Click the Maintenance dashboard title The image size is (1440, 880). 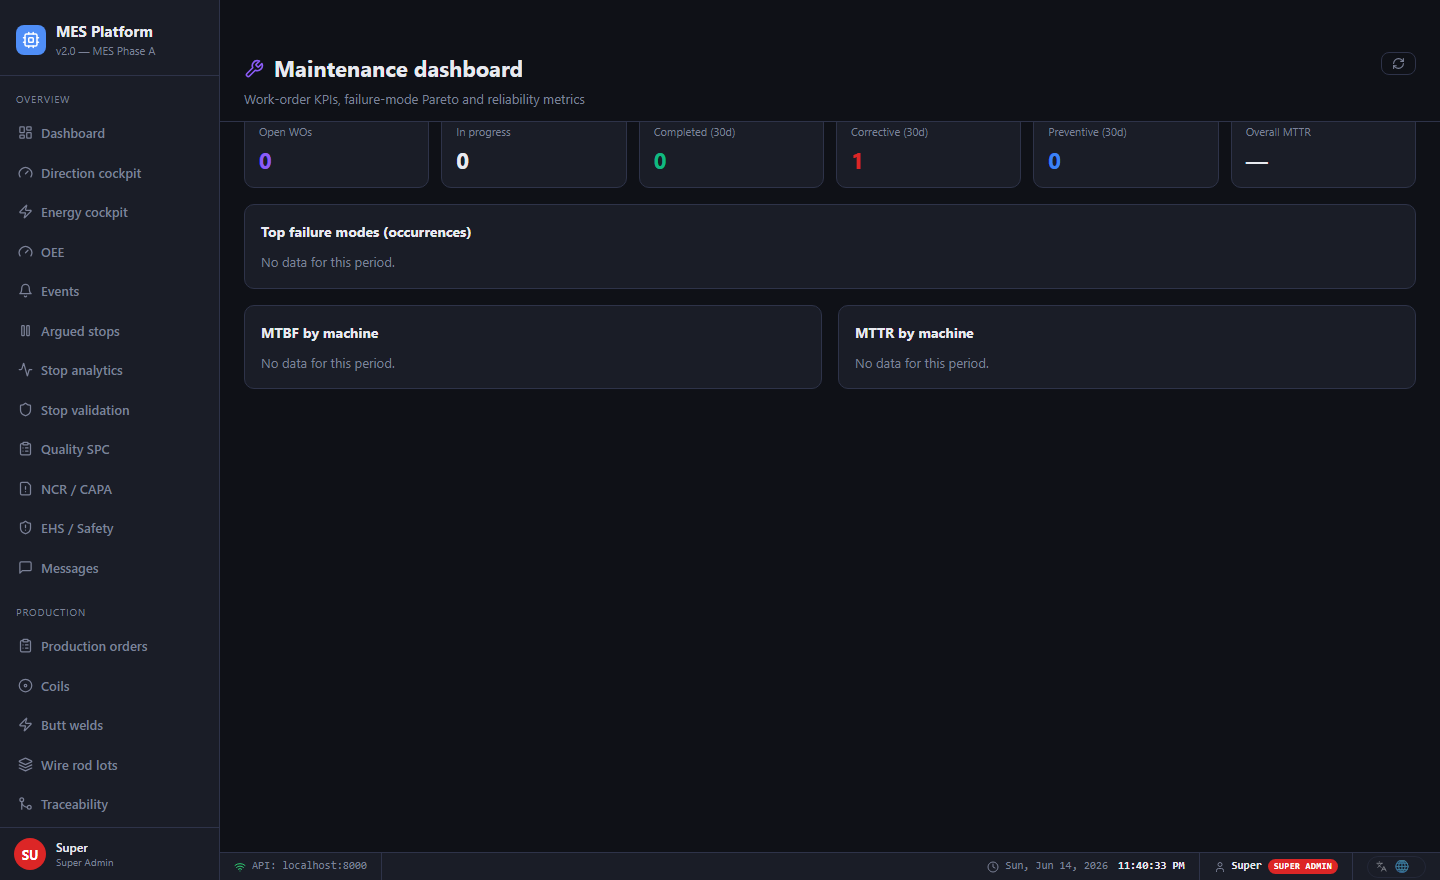398,69
